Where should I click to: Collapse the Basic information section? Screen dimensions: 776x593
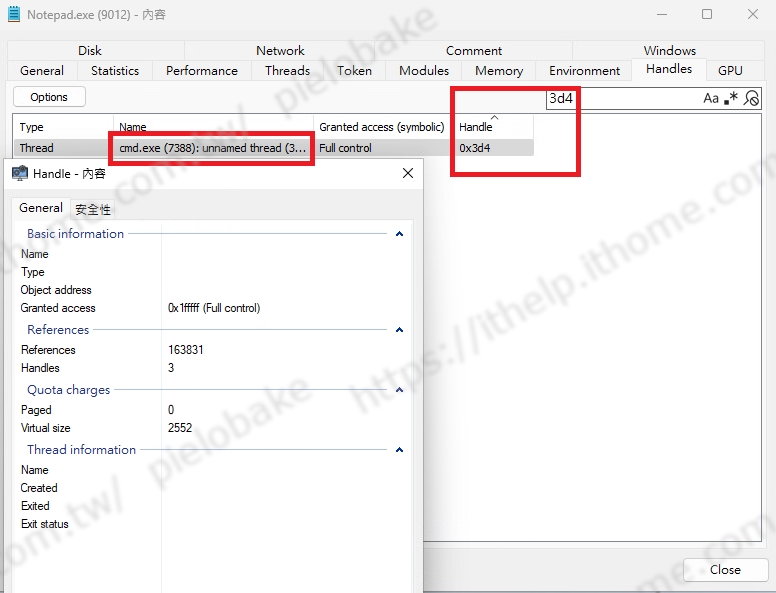(x=399, y=234)
